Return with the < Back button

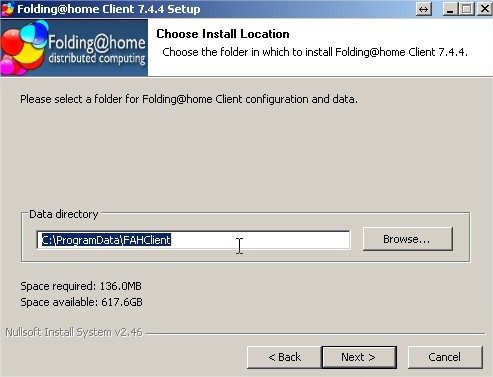(x=284, y=357)
